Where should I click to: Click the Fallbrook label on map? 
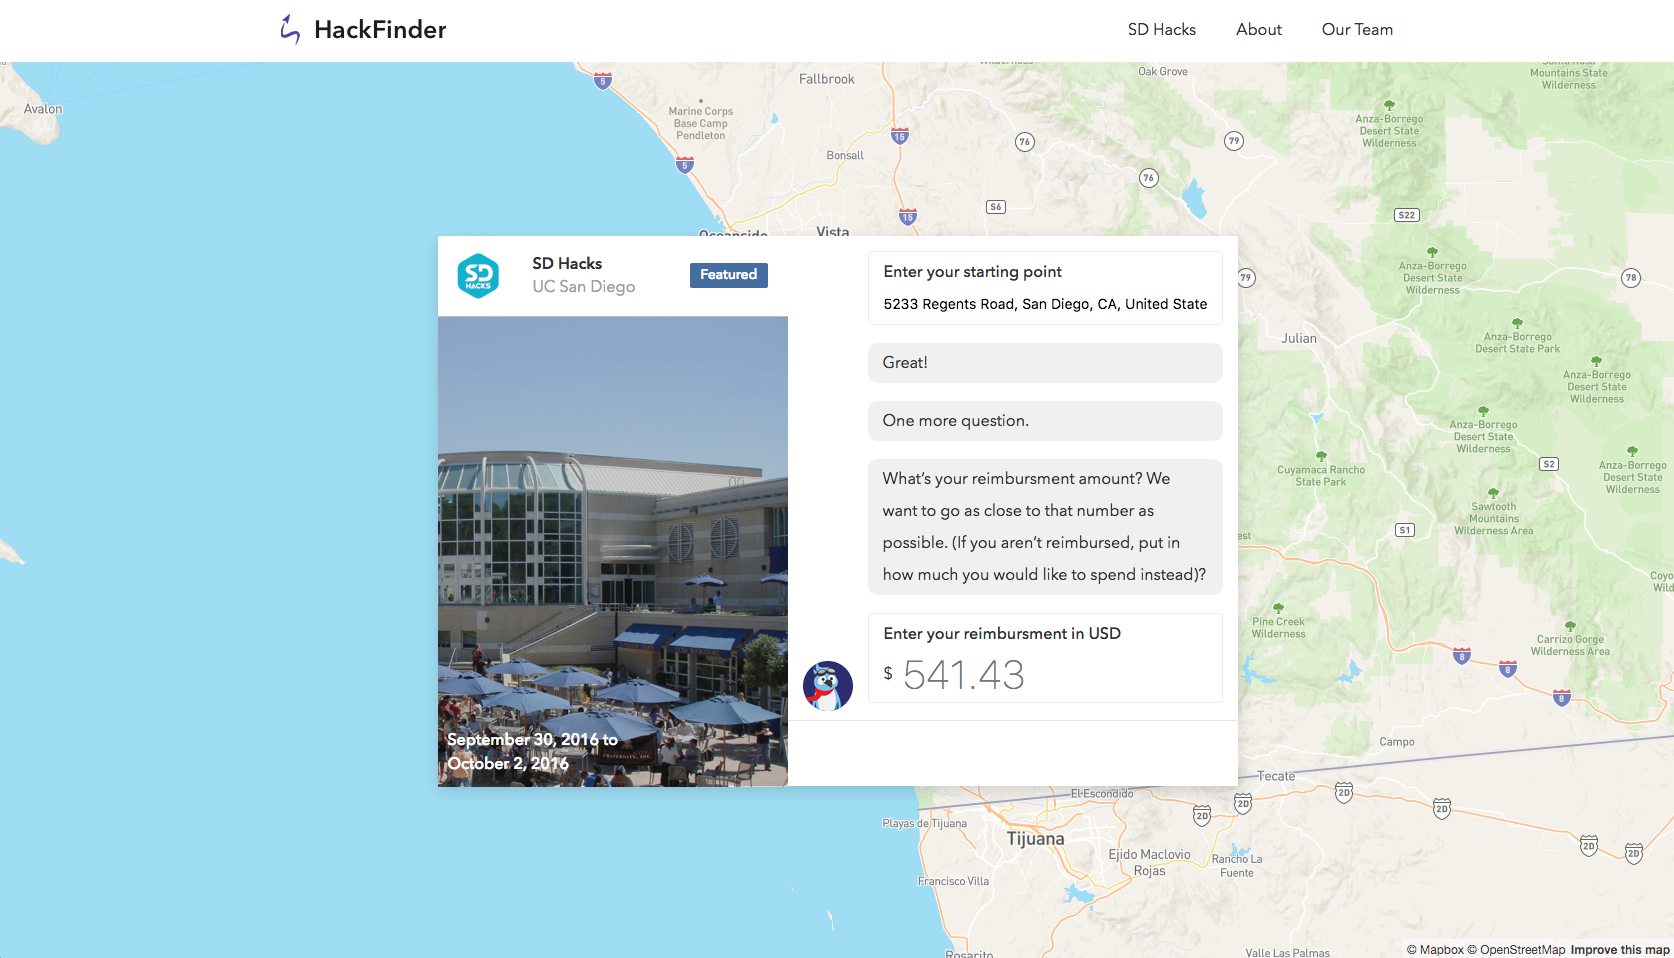827,79
